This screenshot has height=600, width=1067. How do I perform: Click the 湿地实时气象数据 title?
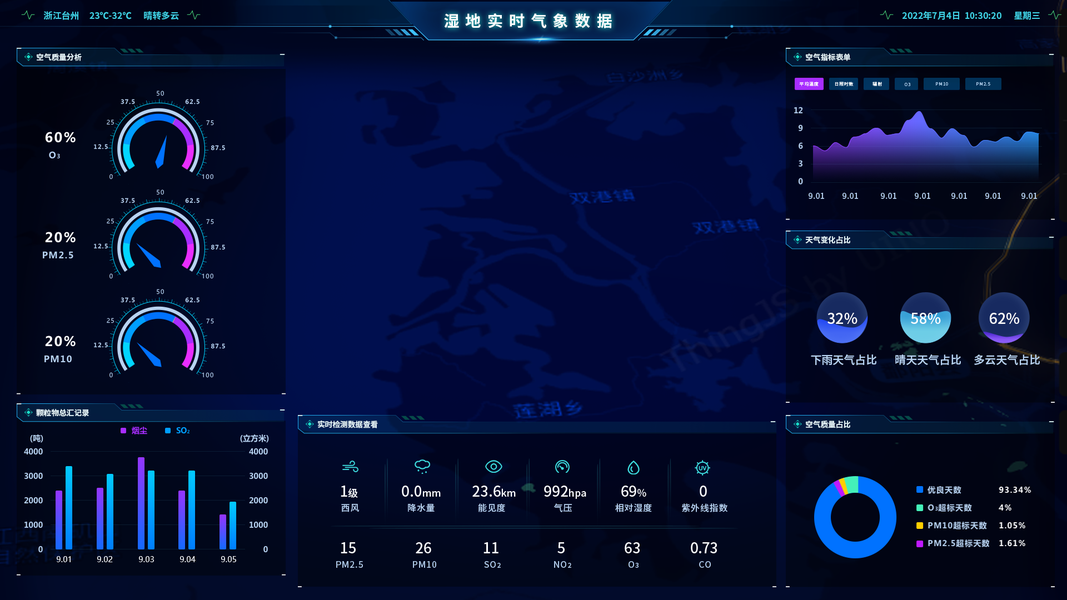click(529, 21)
